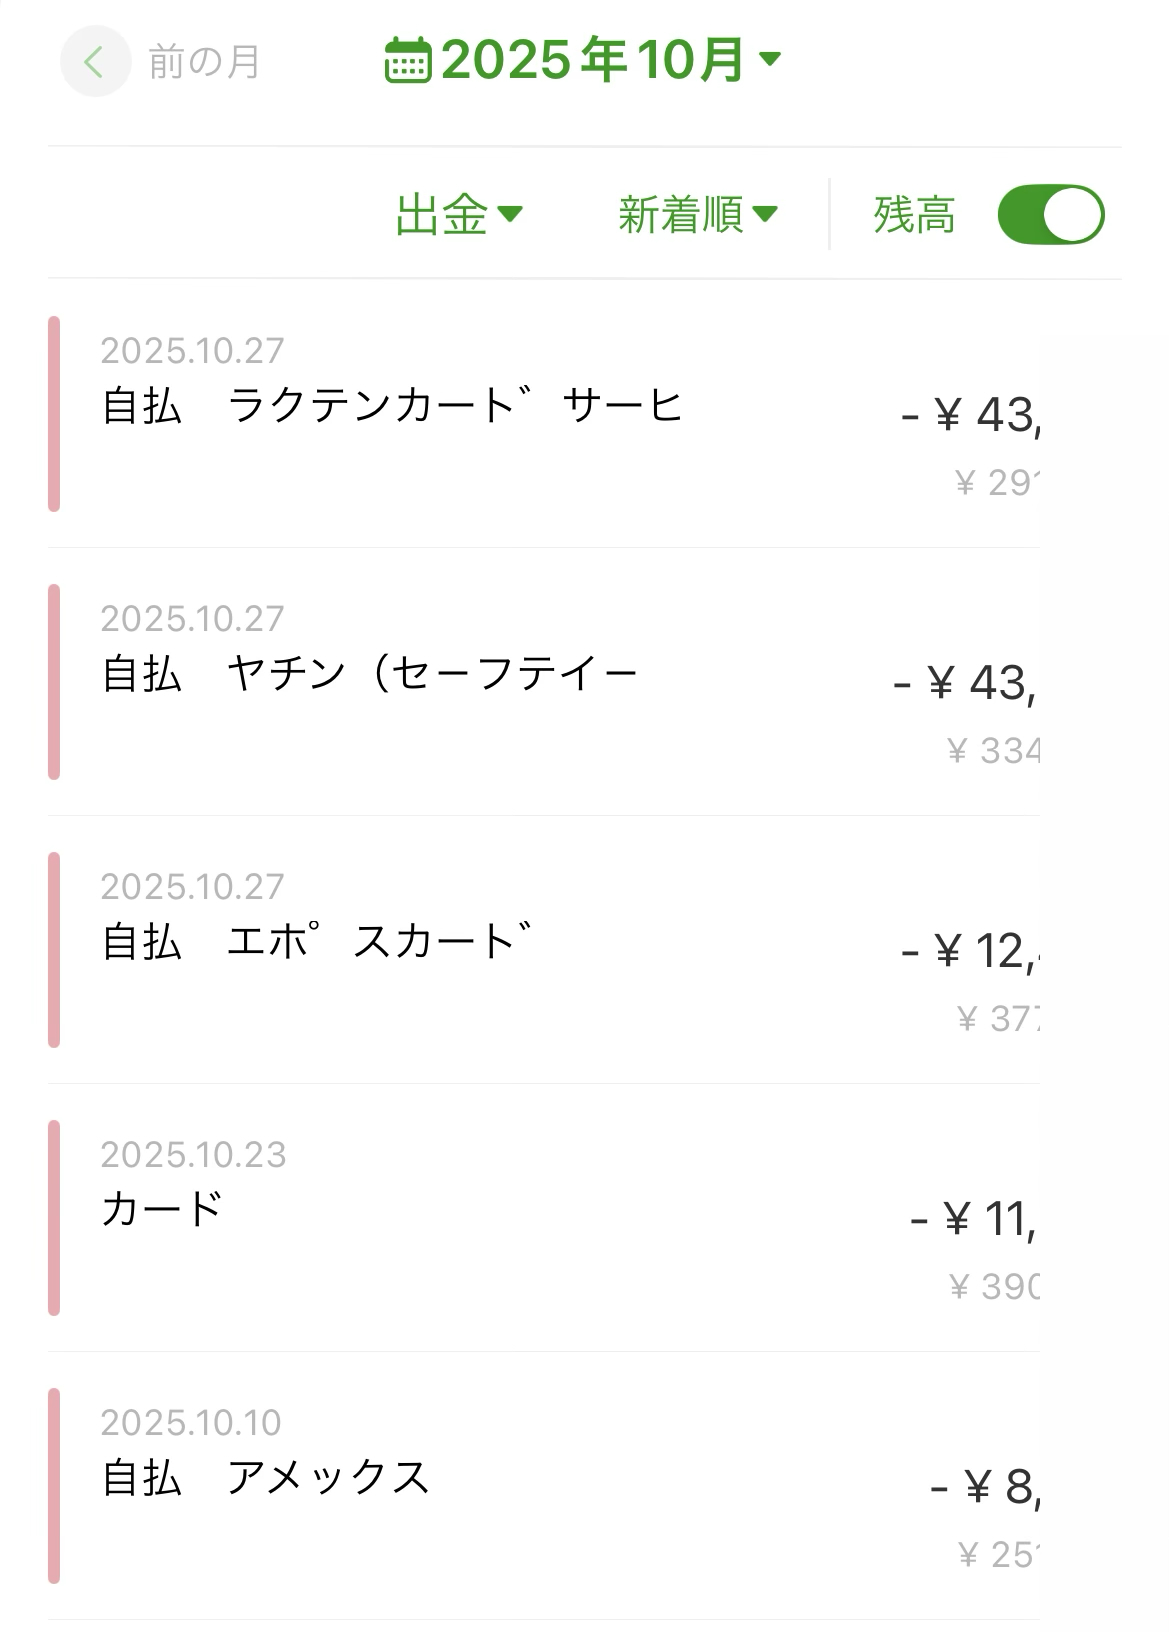
Task: Open the 出金 filter dropdown
Action: [x=458, y=214]
